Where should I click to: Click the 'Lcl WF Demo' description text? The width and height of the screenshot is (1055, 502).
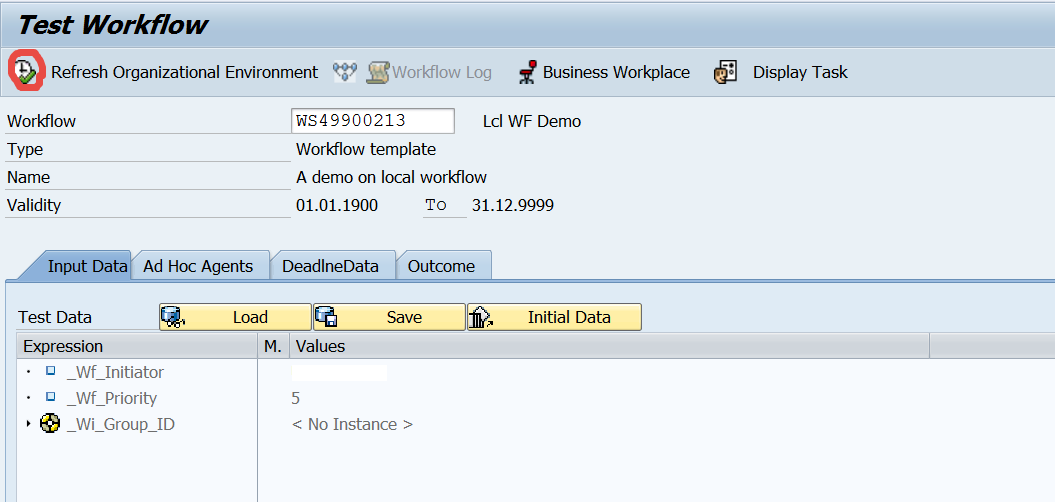pyautogui.click(x=532, y=122)
